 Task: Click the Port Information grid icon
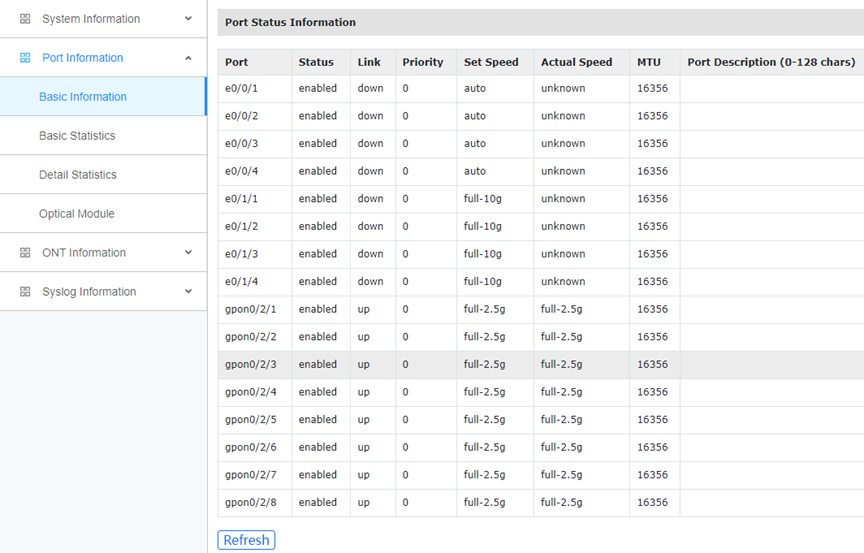point(25,58)
